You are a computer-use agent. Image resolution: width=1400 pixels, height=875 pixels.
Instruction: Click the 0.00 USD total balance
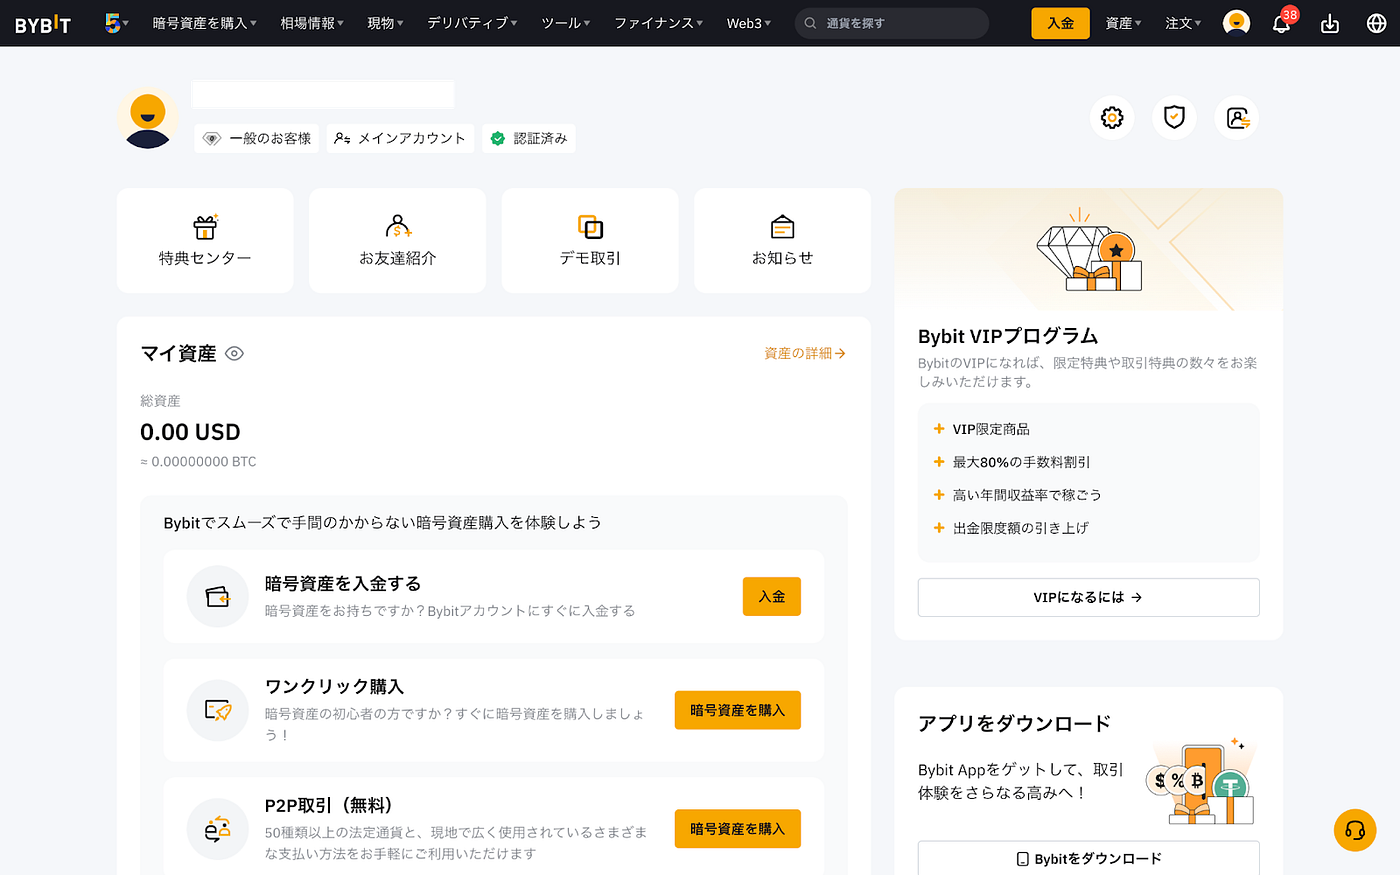190,432
